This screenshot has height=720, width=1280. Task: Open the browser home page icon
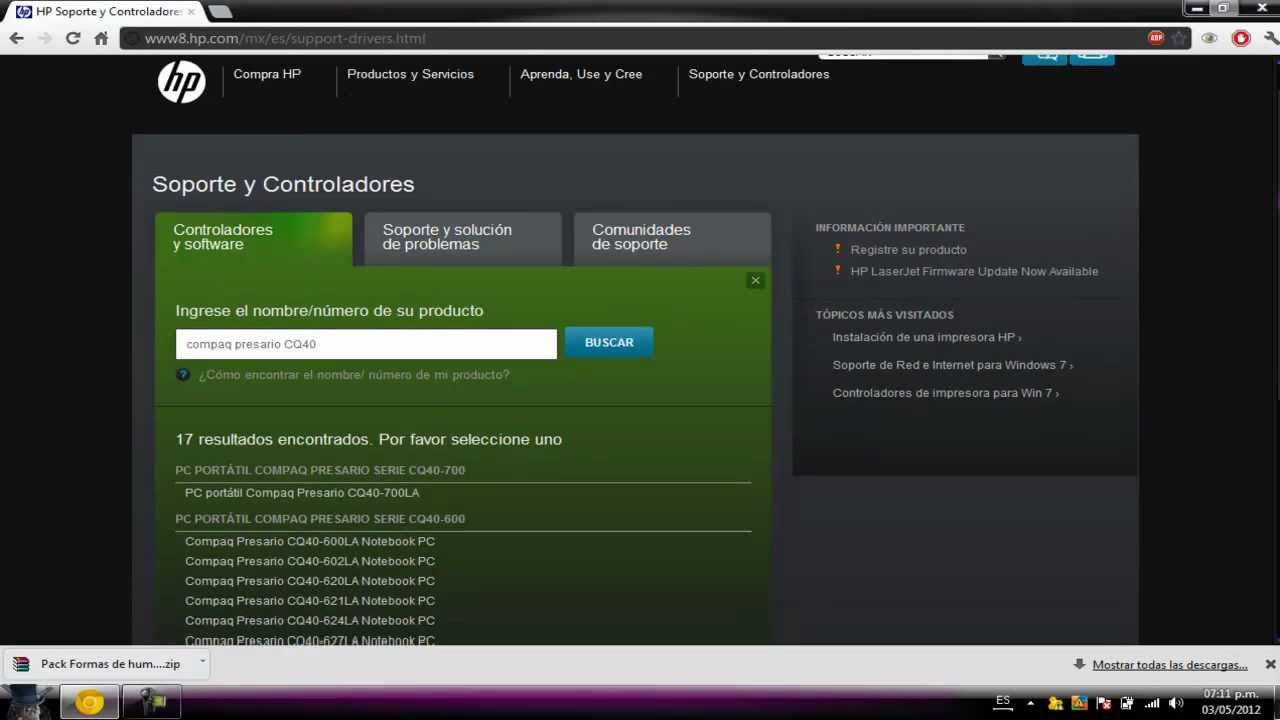pos(101,38)
